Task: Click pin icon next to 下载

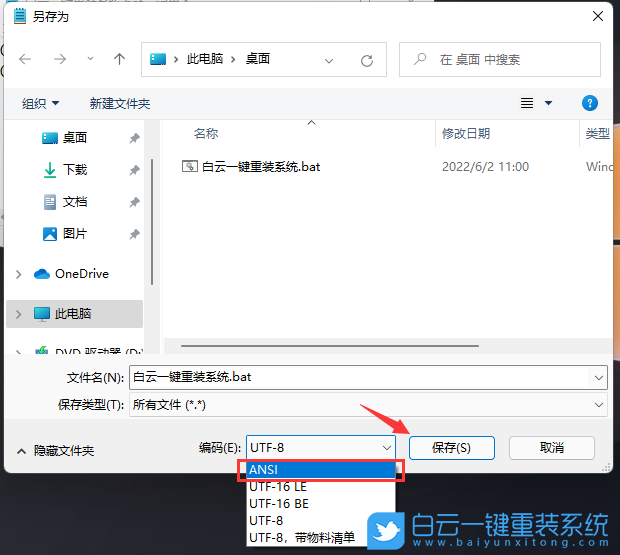Action: tap(134, 170)
